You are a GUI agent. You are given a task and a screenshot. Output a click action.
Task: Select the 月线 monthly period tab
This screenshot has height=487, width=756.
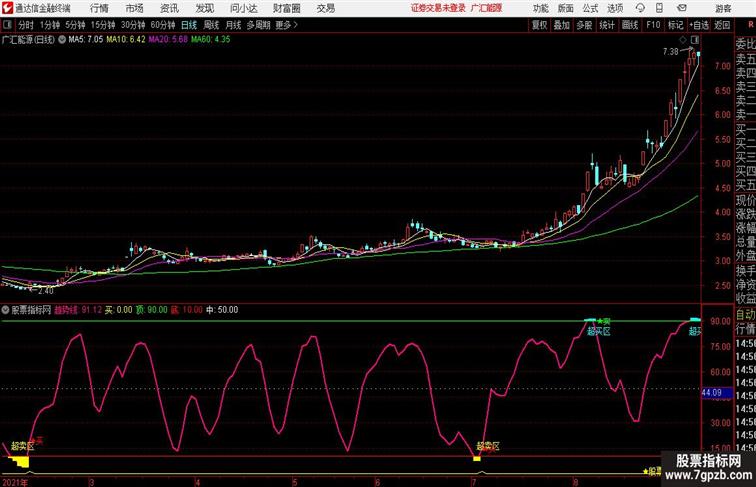coord(233,25)
